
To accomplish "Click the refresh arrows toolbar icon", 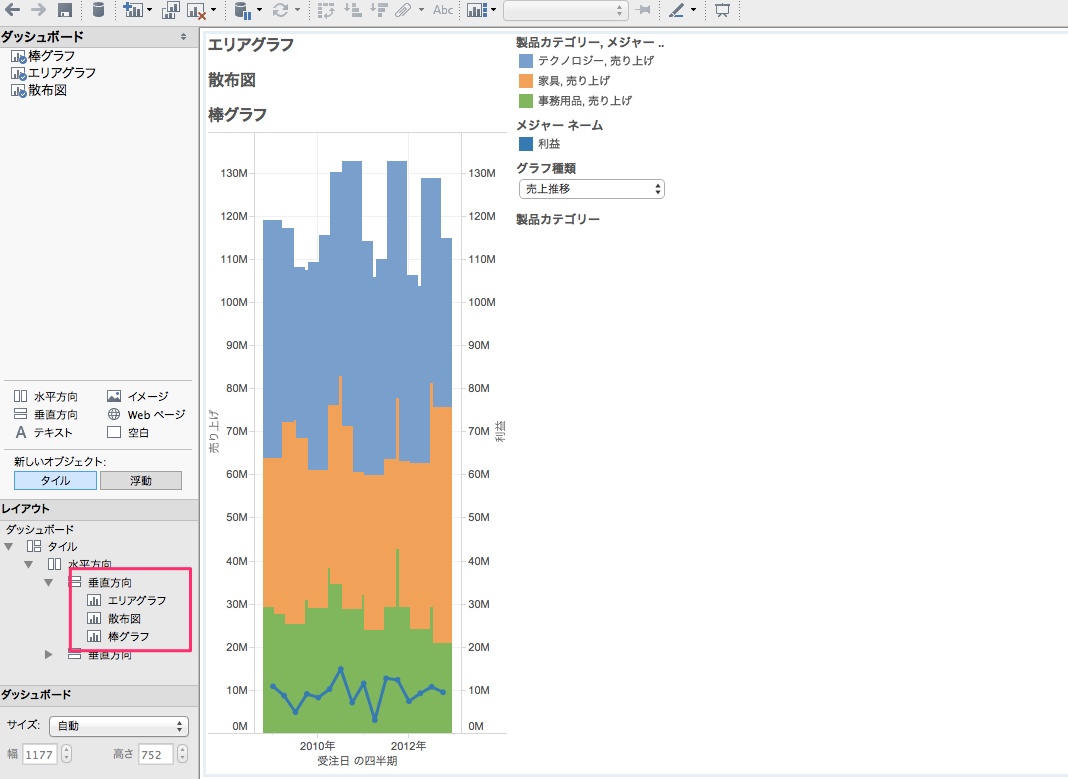I will (x=280, y=10).
